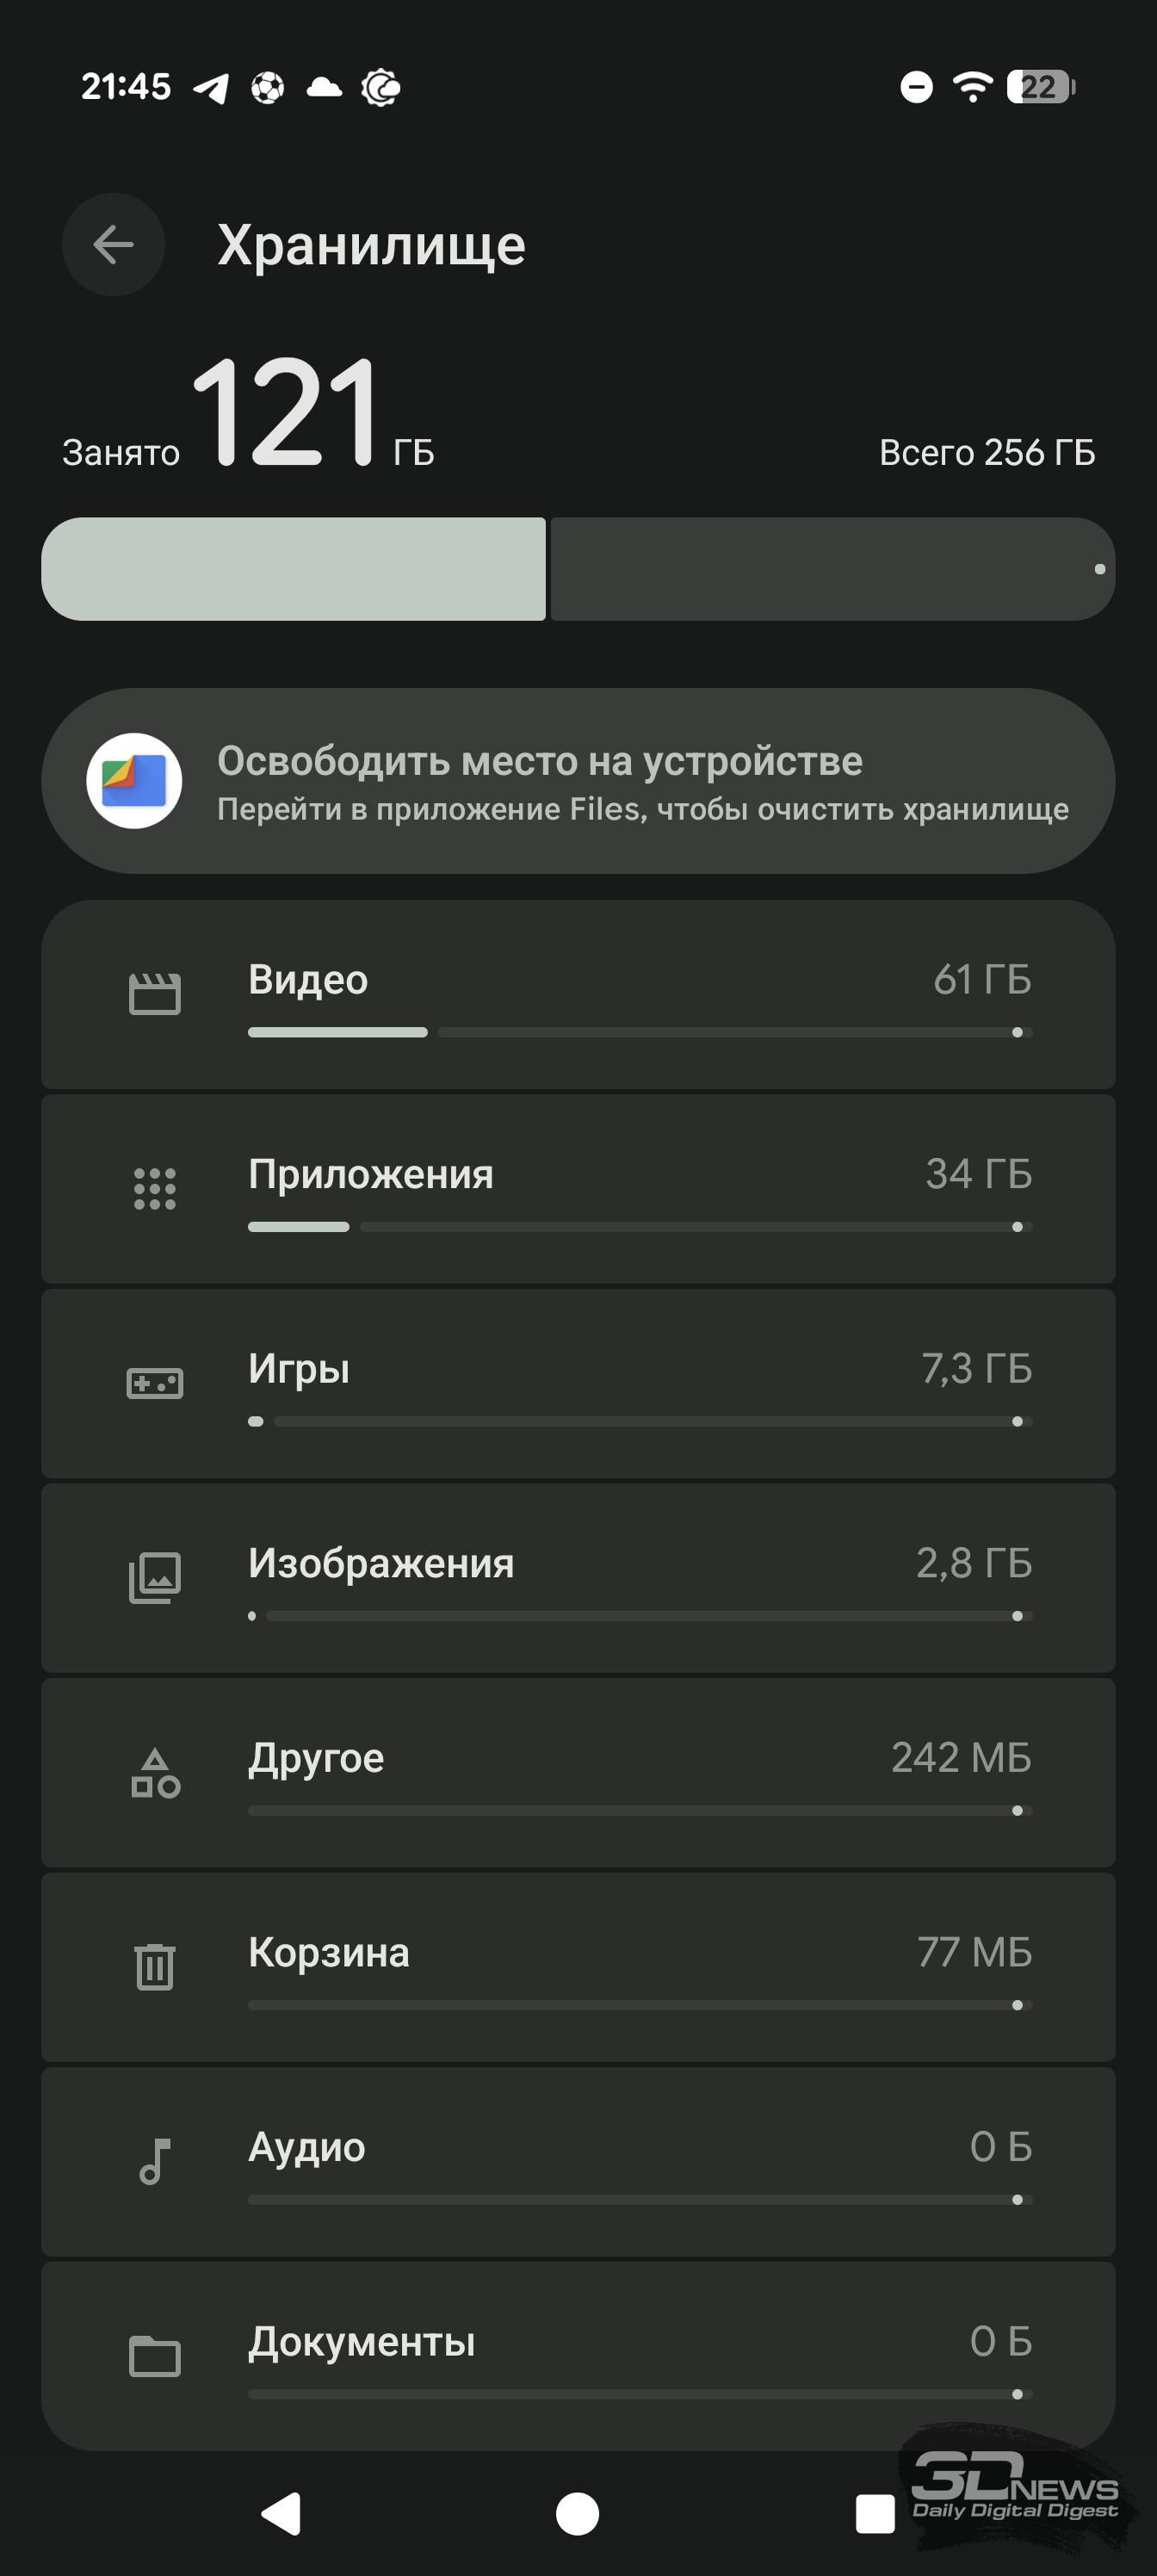Tap the total storage usage bar
1157x2576 pixels.
click(578, 569)
